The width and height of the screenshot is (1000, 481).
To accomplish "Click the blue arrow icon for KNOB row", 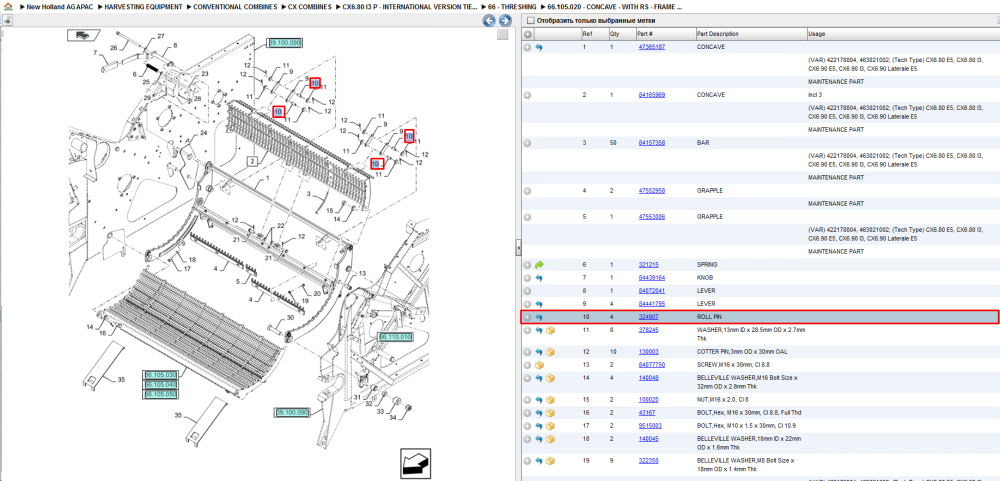I will coord(539,278).
